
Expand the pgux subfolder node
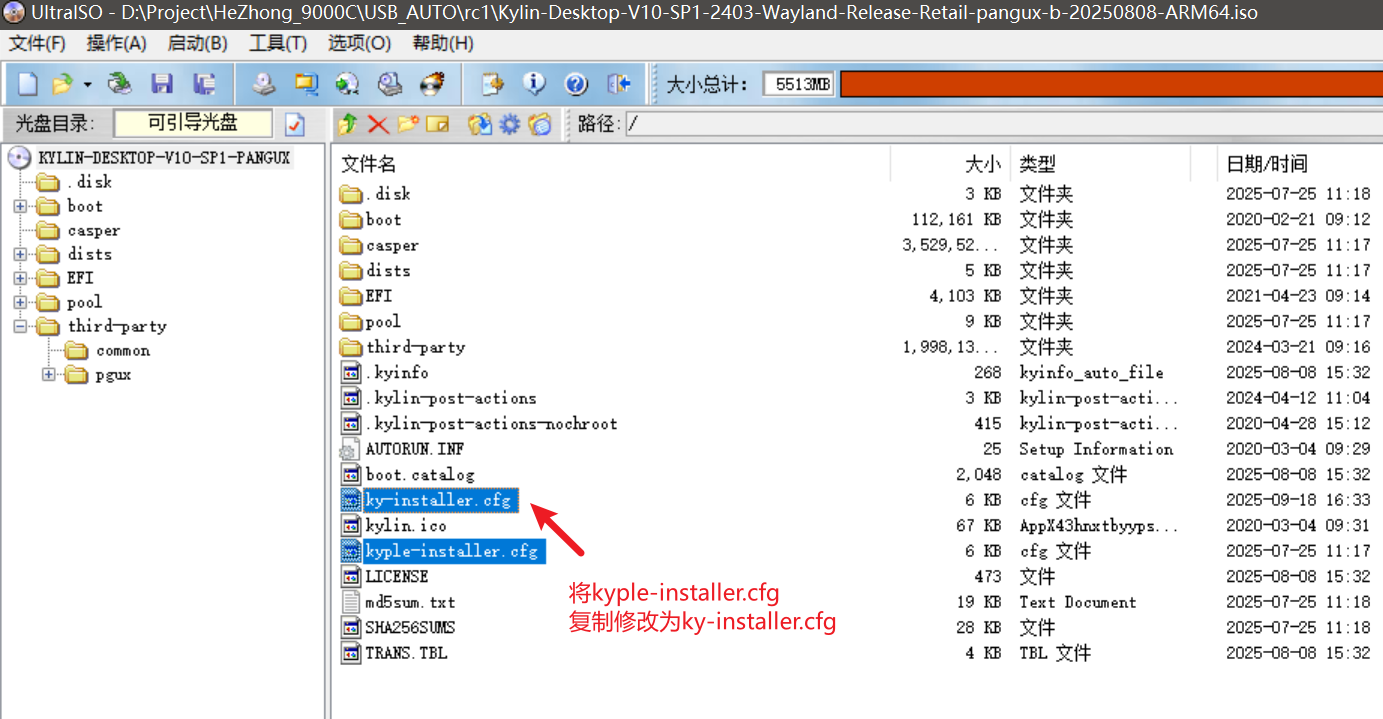[49, 375]
